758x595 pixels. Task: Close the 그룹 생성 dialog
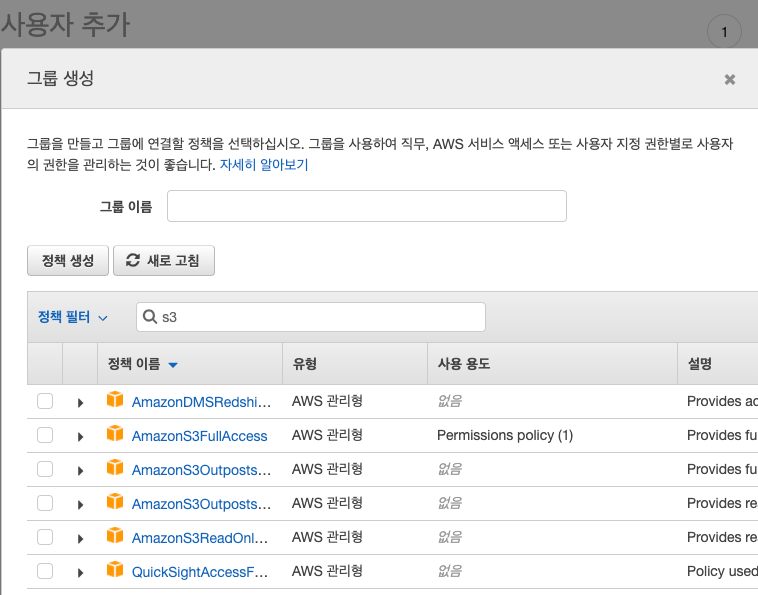pyautogui.click(x=729, y=79)
